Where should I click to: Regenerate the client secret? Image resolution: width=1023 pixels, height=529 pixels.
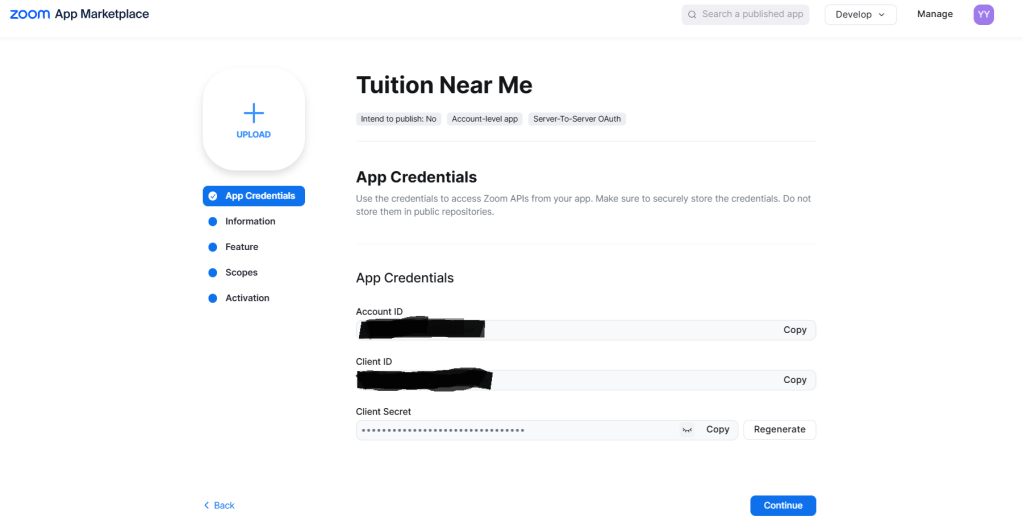(779, 430)
